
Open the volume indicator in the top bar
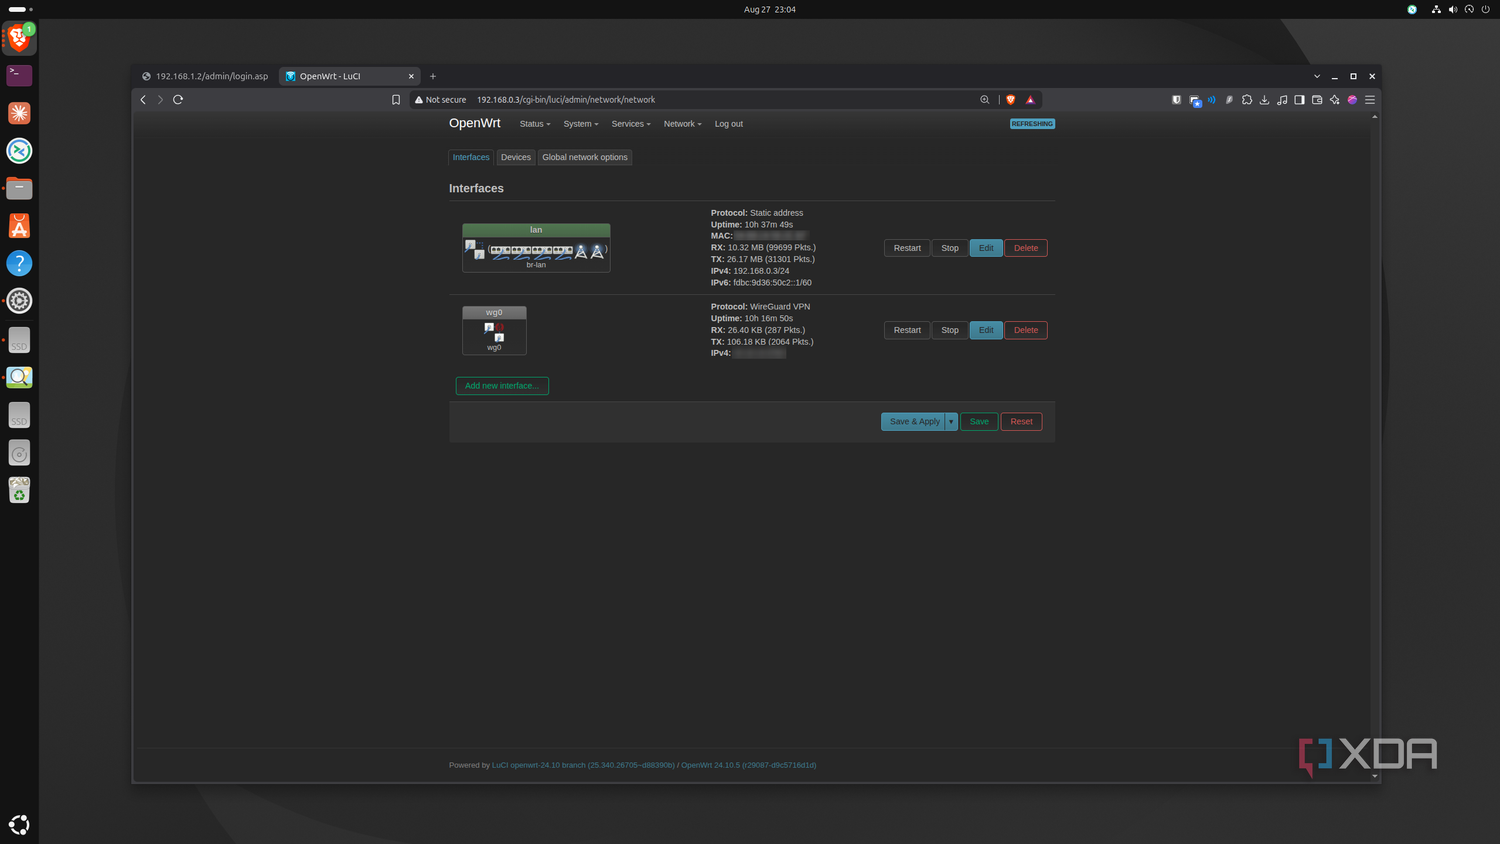[1453, 9]
